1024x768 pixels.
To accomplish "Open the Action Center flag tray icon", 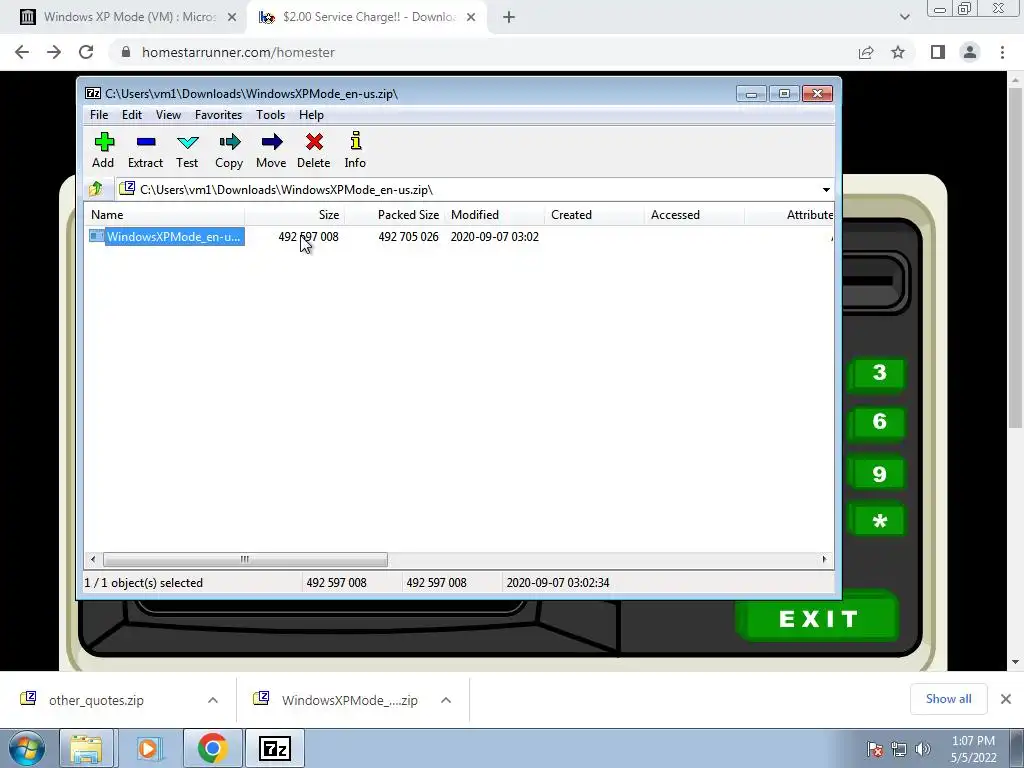I will (x=875, y=749).
